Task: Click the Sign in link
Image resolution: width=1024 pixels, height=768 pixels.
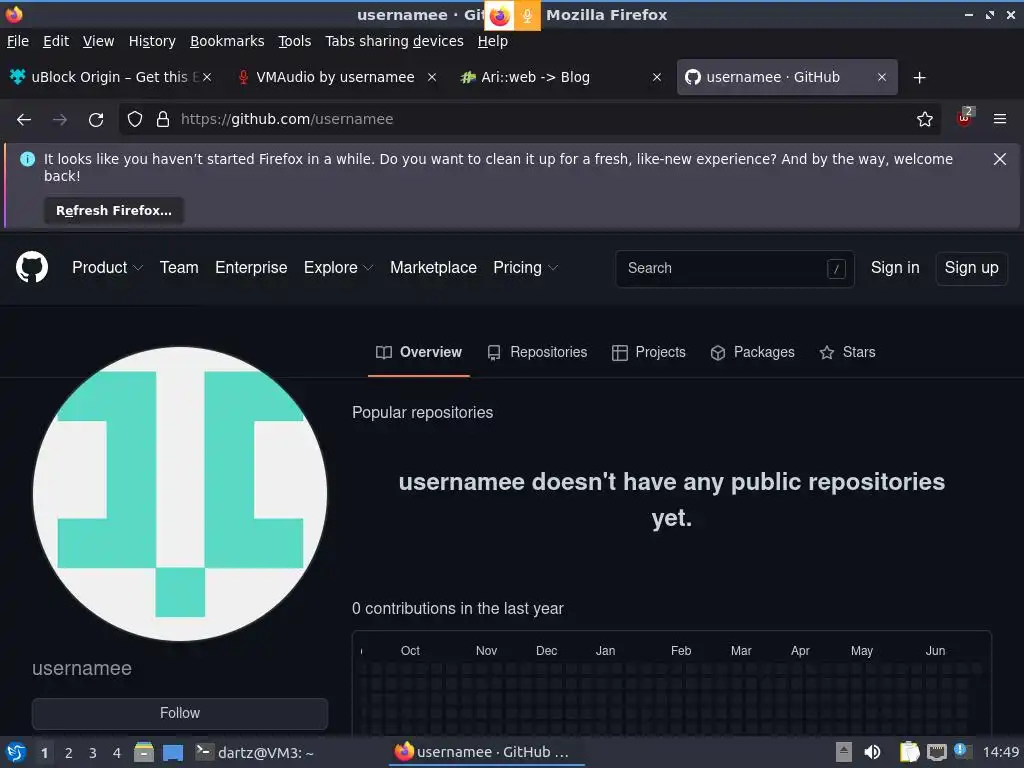Action: coord(895,268)
